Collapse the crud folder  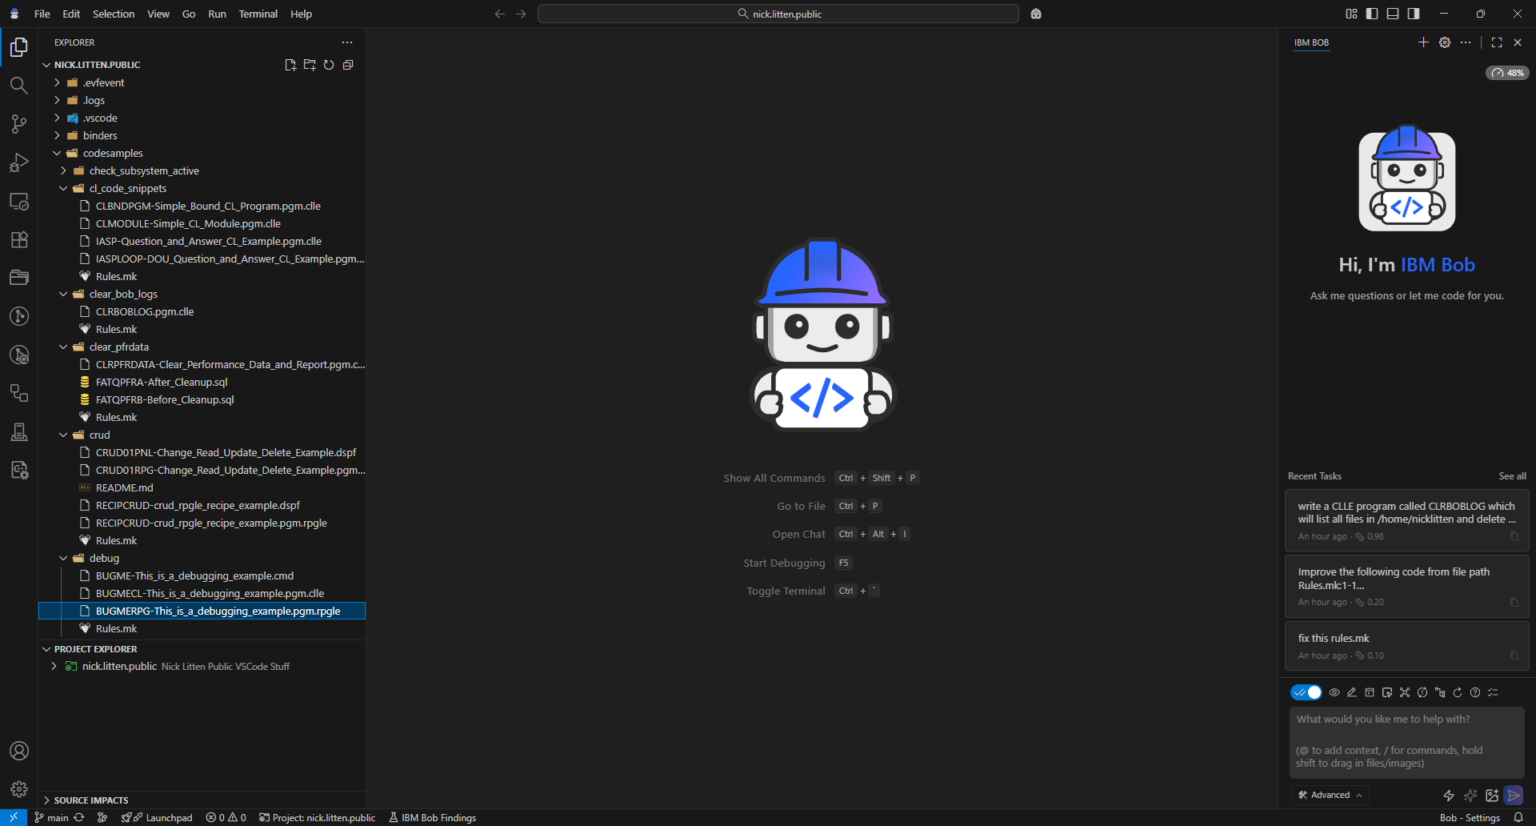pos(201,435)
